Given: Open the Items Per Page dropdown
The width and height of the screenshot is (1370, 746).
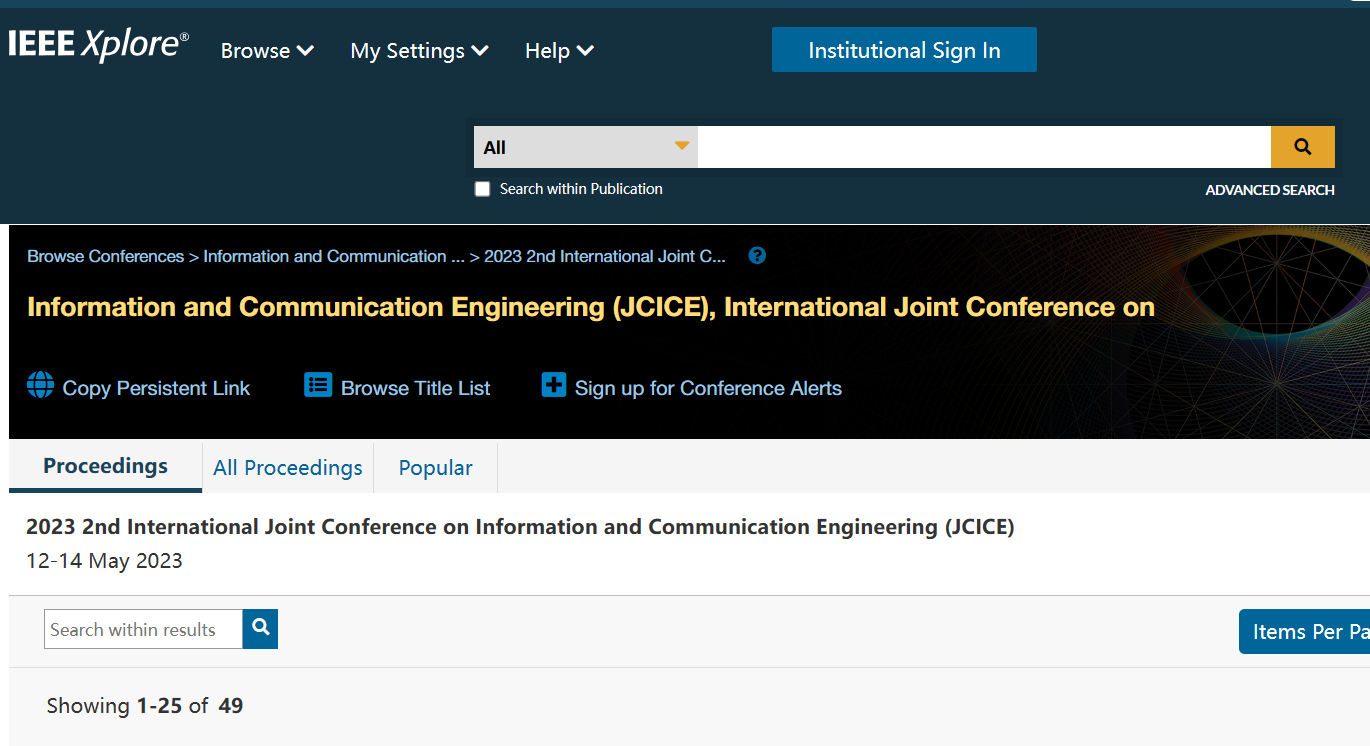Looking at the screenshot, I should click(x=1304, y=632).
